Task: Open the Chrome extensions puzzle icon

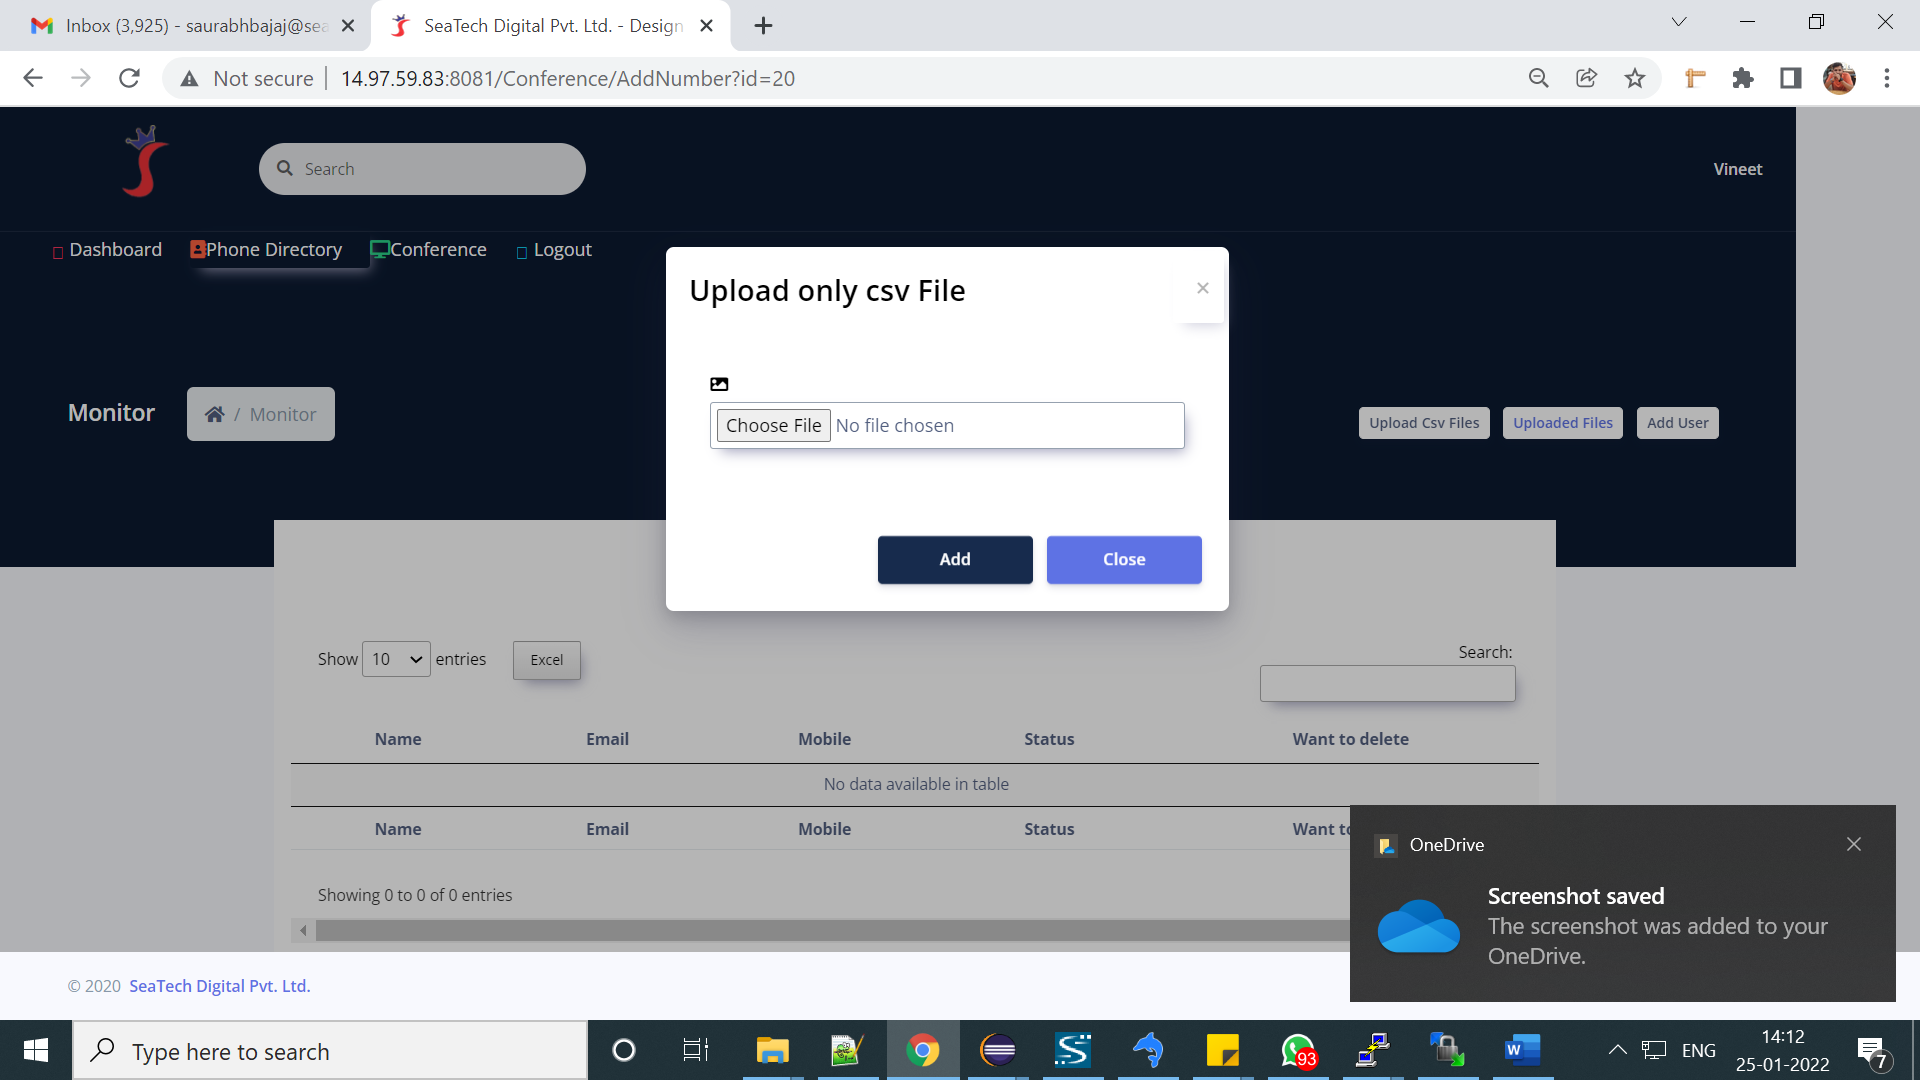Action: click(1742, 78)
